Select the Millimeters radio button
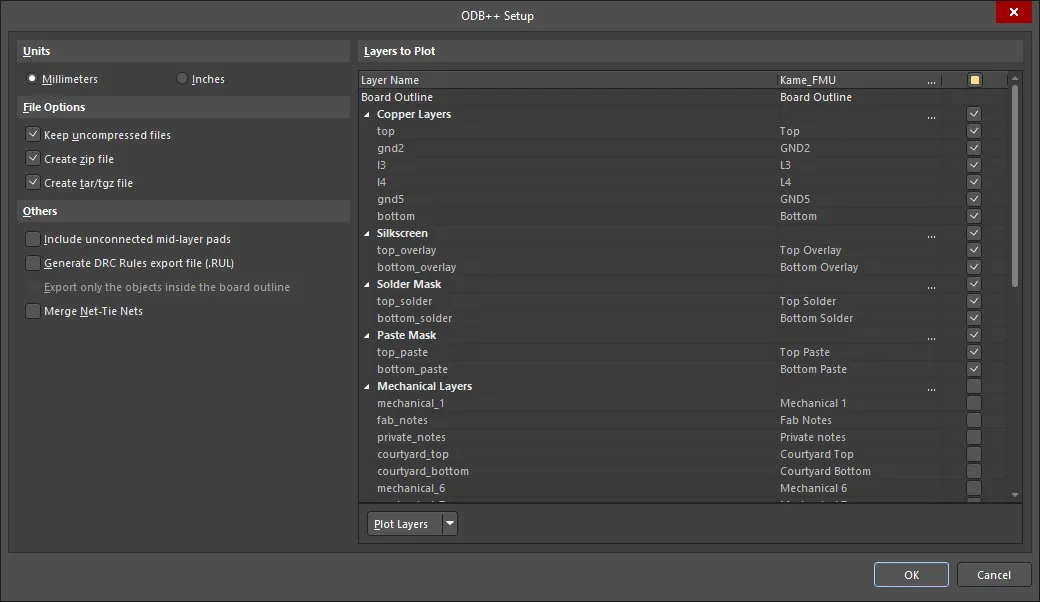1040x602 pixels. click(x=32, y=79)
